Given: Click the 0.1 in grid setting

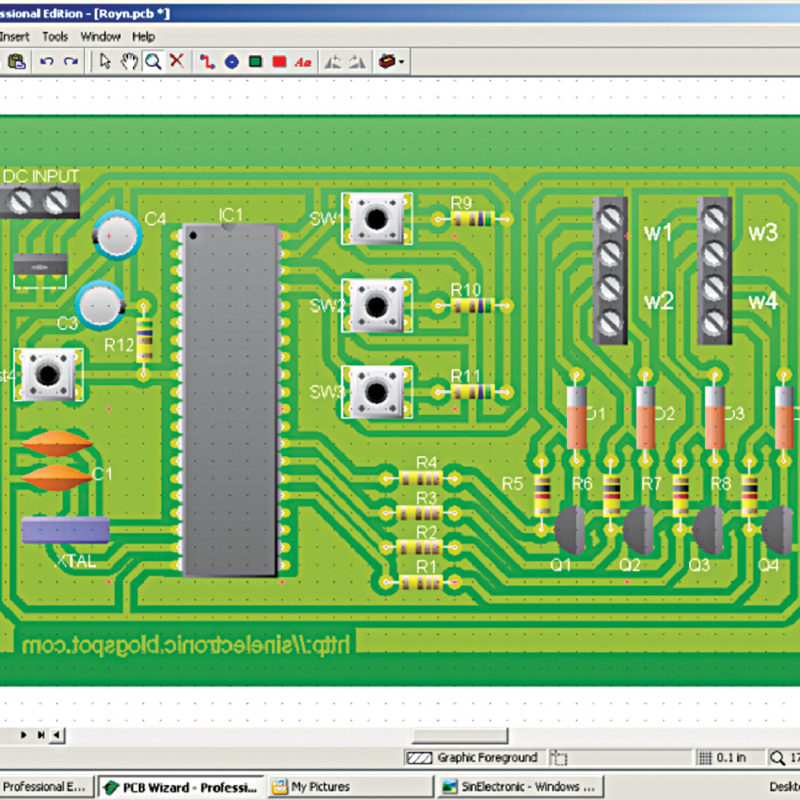Looking at the screenshot, I should pyautogui.click(x=731, y=757).
